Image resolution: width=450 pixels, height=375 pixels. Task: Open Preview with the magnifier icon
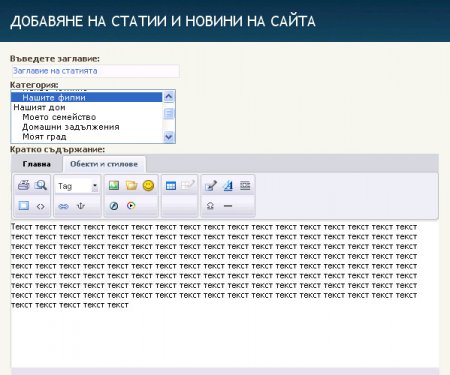pyautogui.click(x=41, y=185)
